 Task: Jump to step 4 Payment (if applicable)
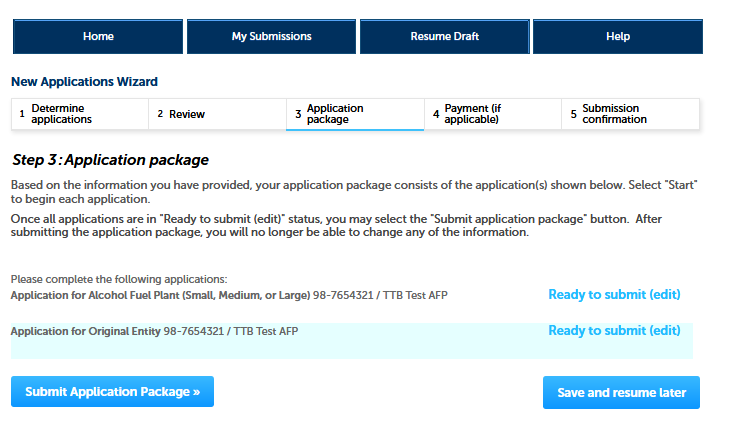pyautogui.click(x=492, y=114)
